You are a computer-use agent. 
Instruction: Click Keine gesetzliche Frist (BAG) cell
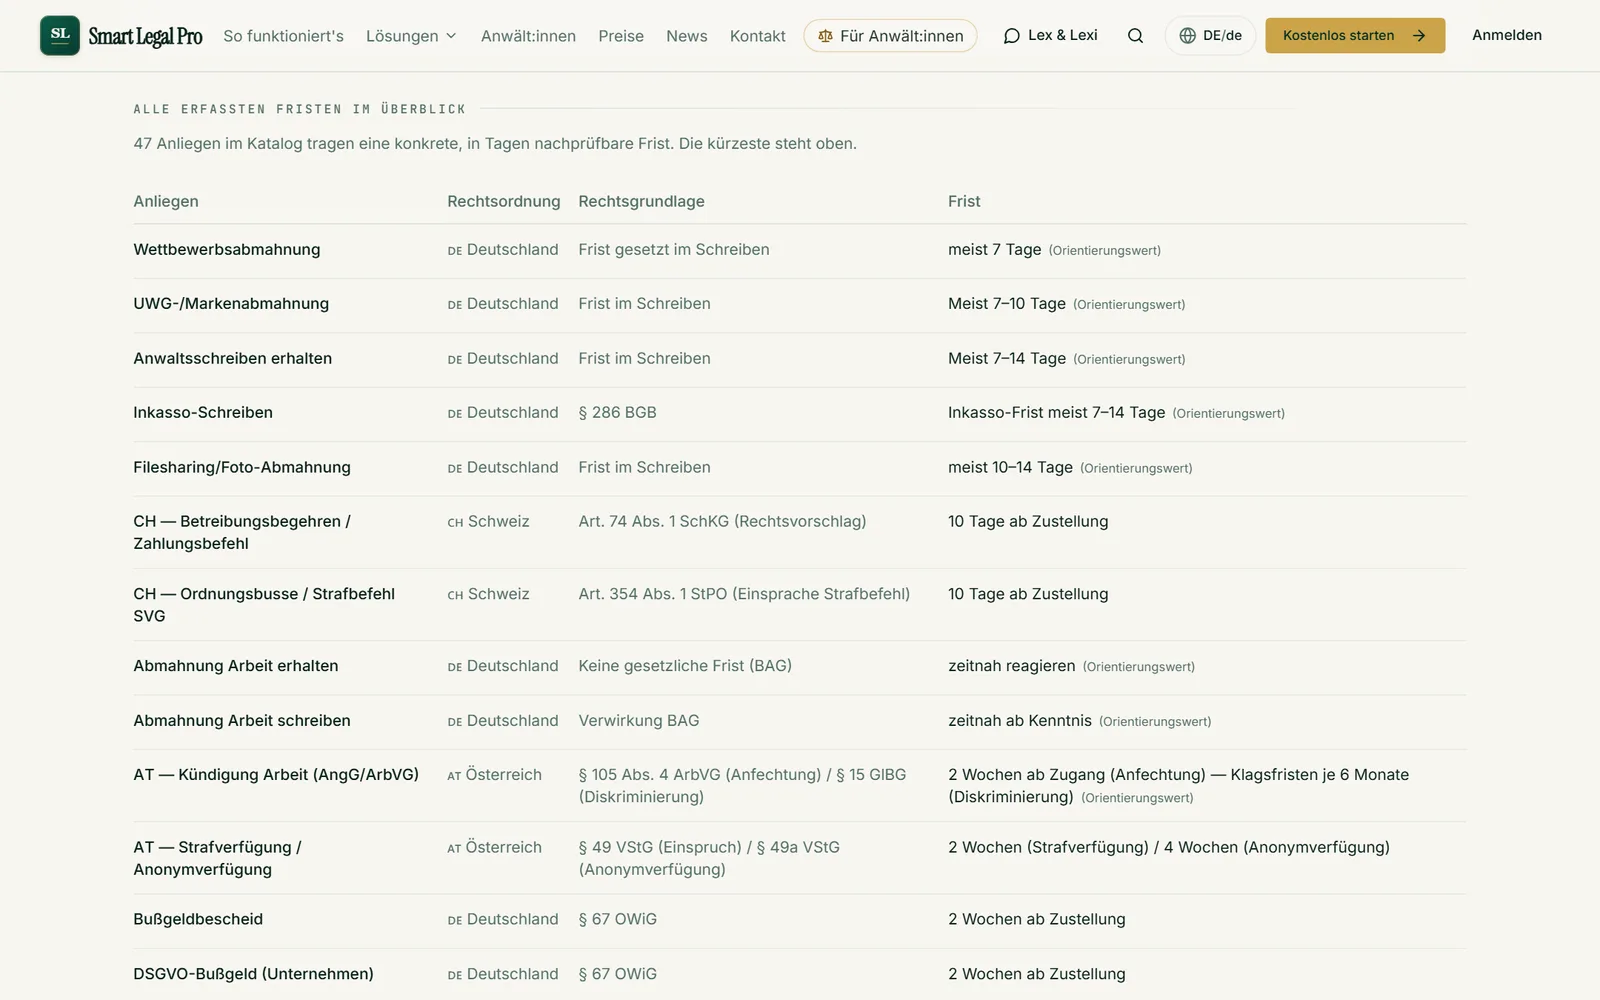click(x=685, y=666)
